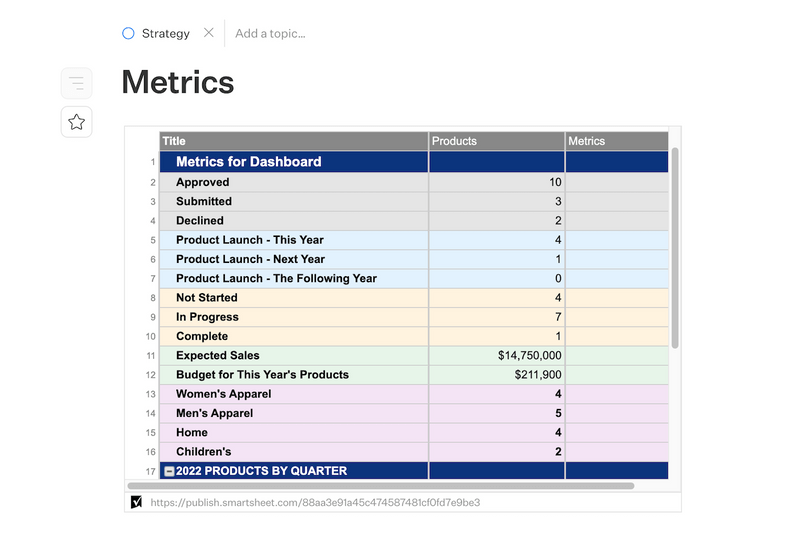This screenshot has height=544, width=800.
Task: Open the Strategy topic tag
Action: tap(165, 33)
